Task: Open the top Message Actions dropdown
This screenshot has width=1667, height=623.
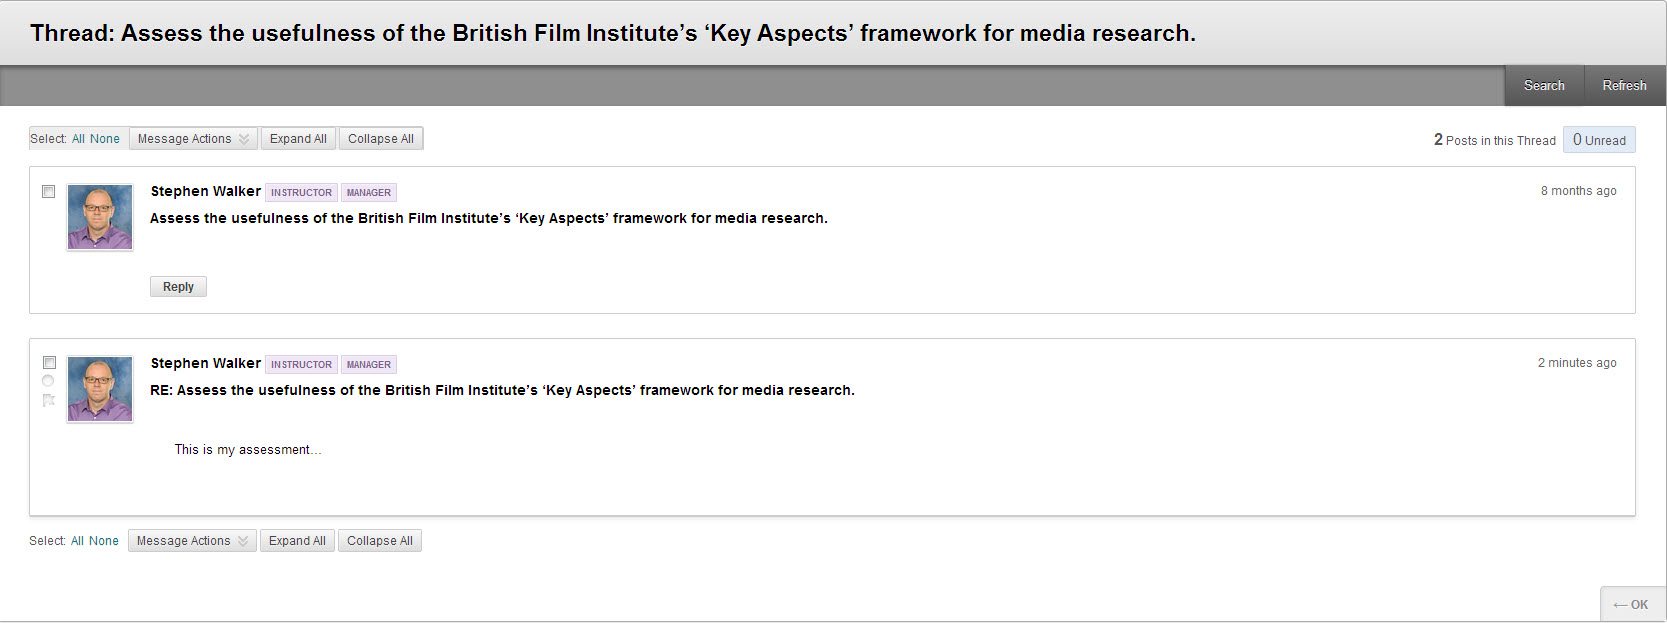Action: pyautogui.click(x=193, y=139)
